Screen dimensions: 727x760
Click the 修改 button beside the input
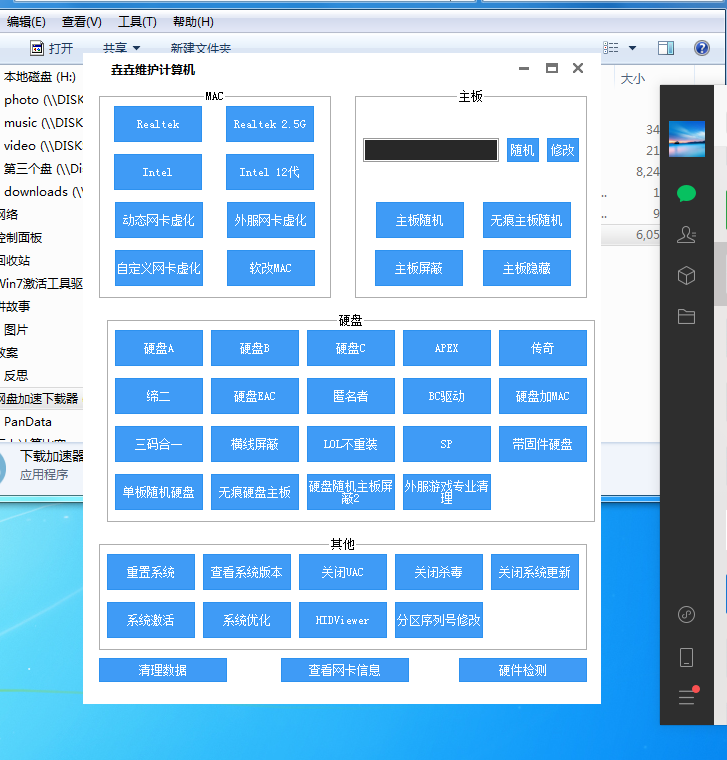(x=563, y=150)
